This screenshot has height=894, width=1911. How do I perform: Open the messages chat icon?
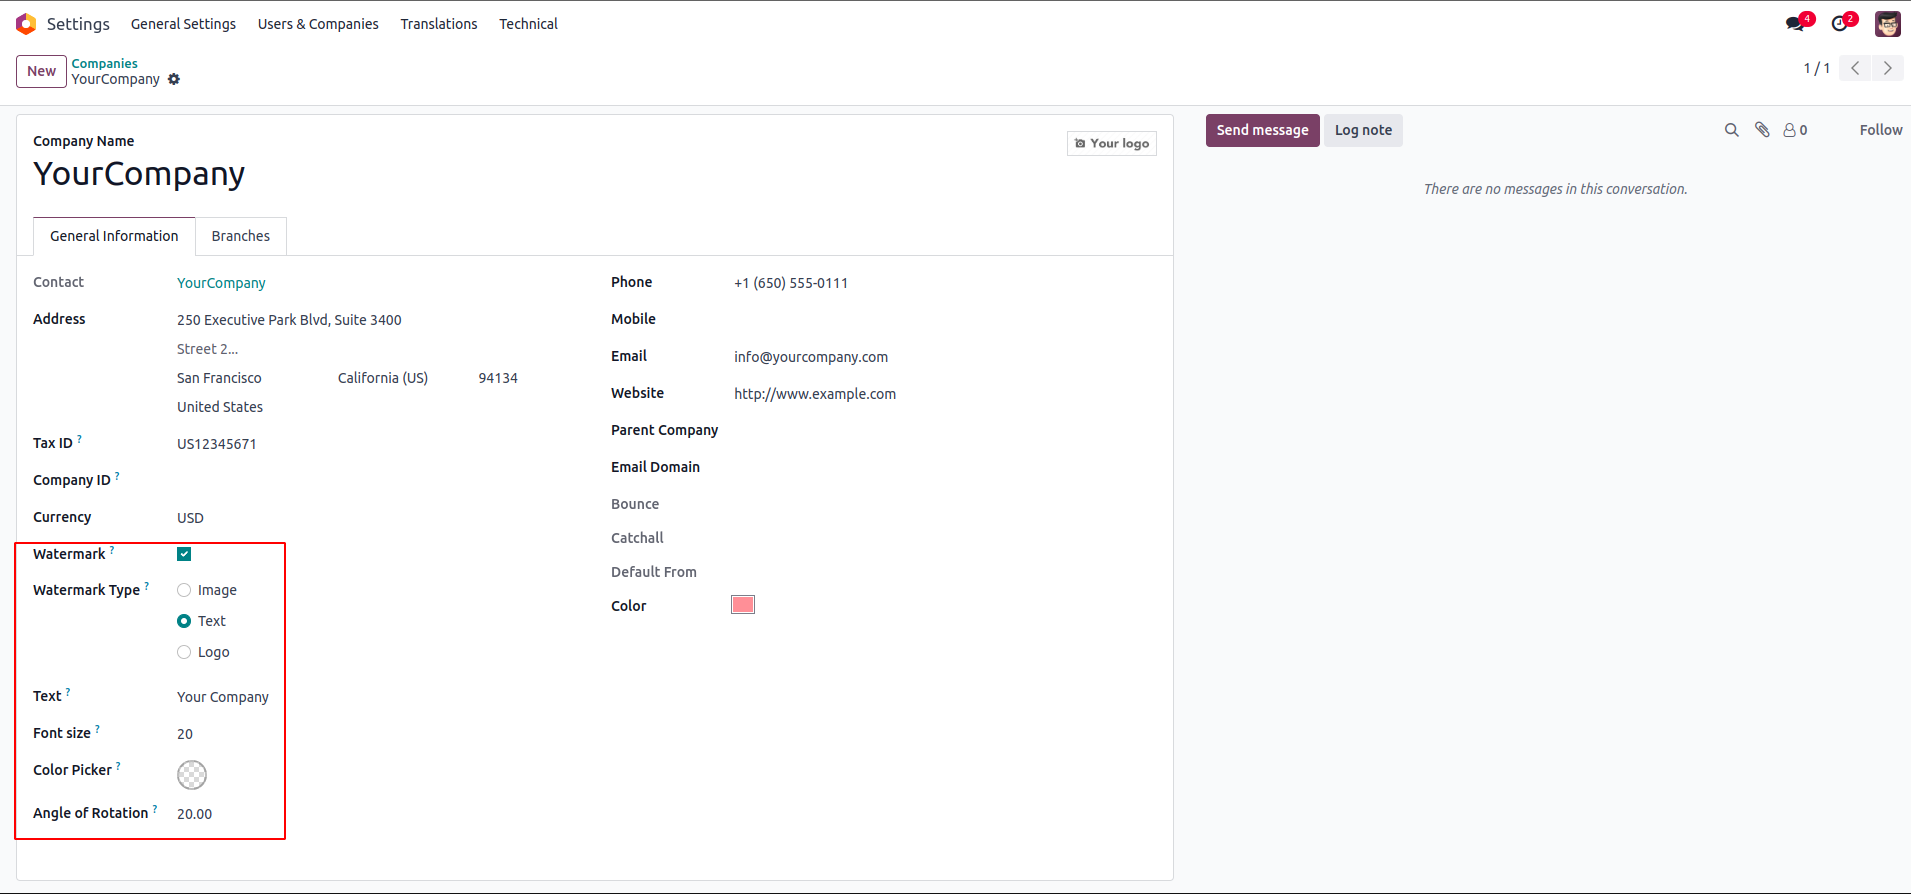[x=1796, y=24]
